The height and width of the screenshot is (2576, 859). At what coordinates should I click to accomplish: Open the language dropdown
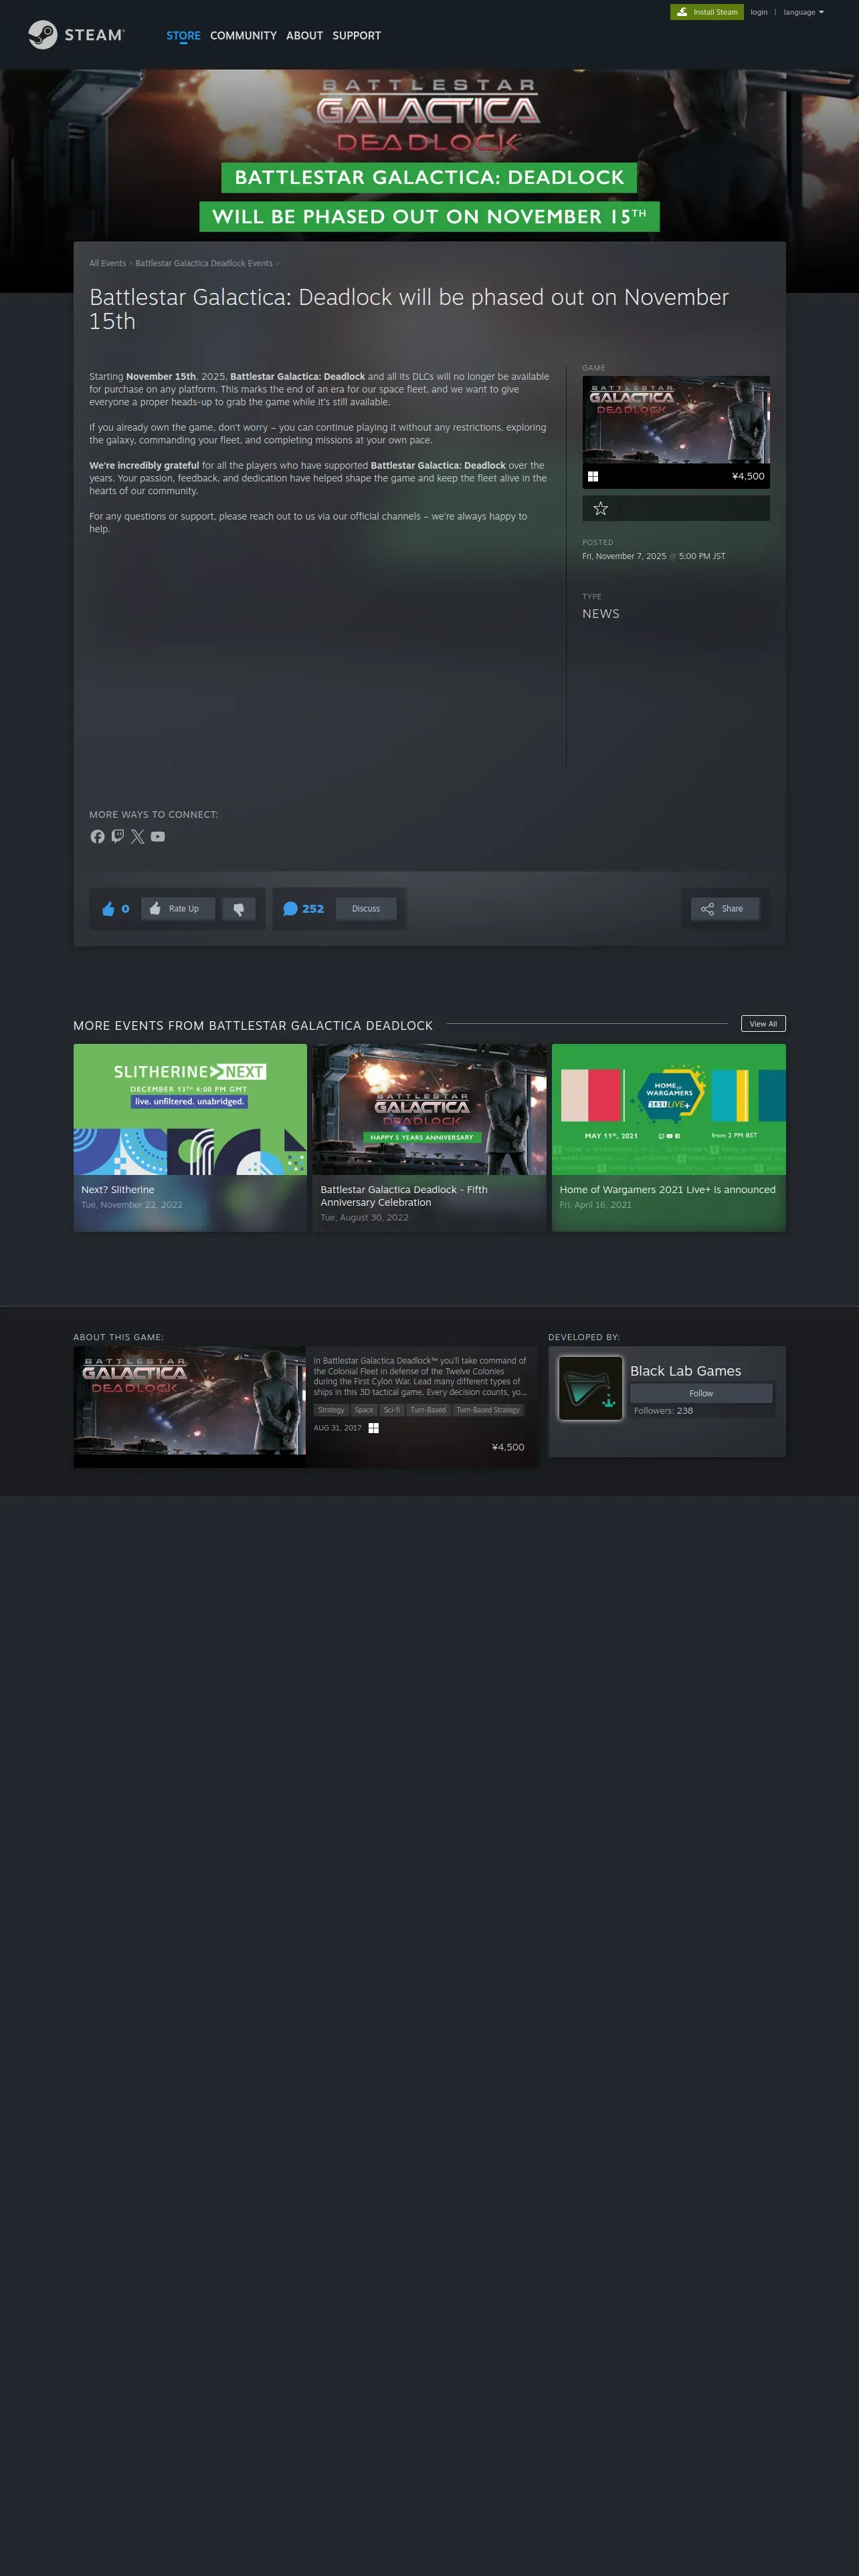[803, 12]
